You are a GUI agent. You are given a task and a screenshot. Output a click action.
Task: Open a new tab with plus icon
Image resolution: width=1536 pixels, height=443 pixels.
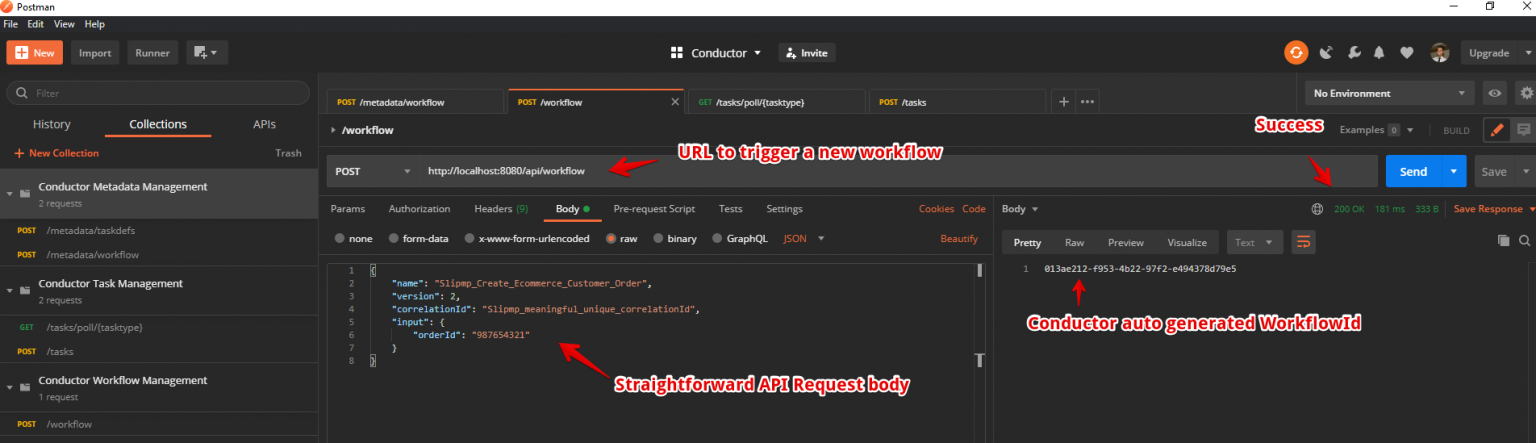(x=1064, y=101)
